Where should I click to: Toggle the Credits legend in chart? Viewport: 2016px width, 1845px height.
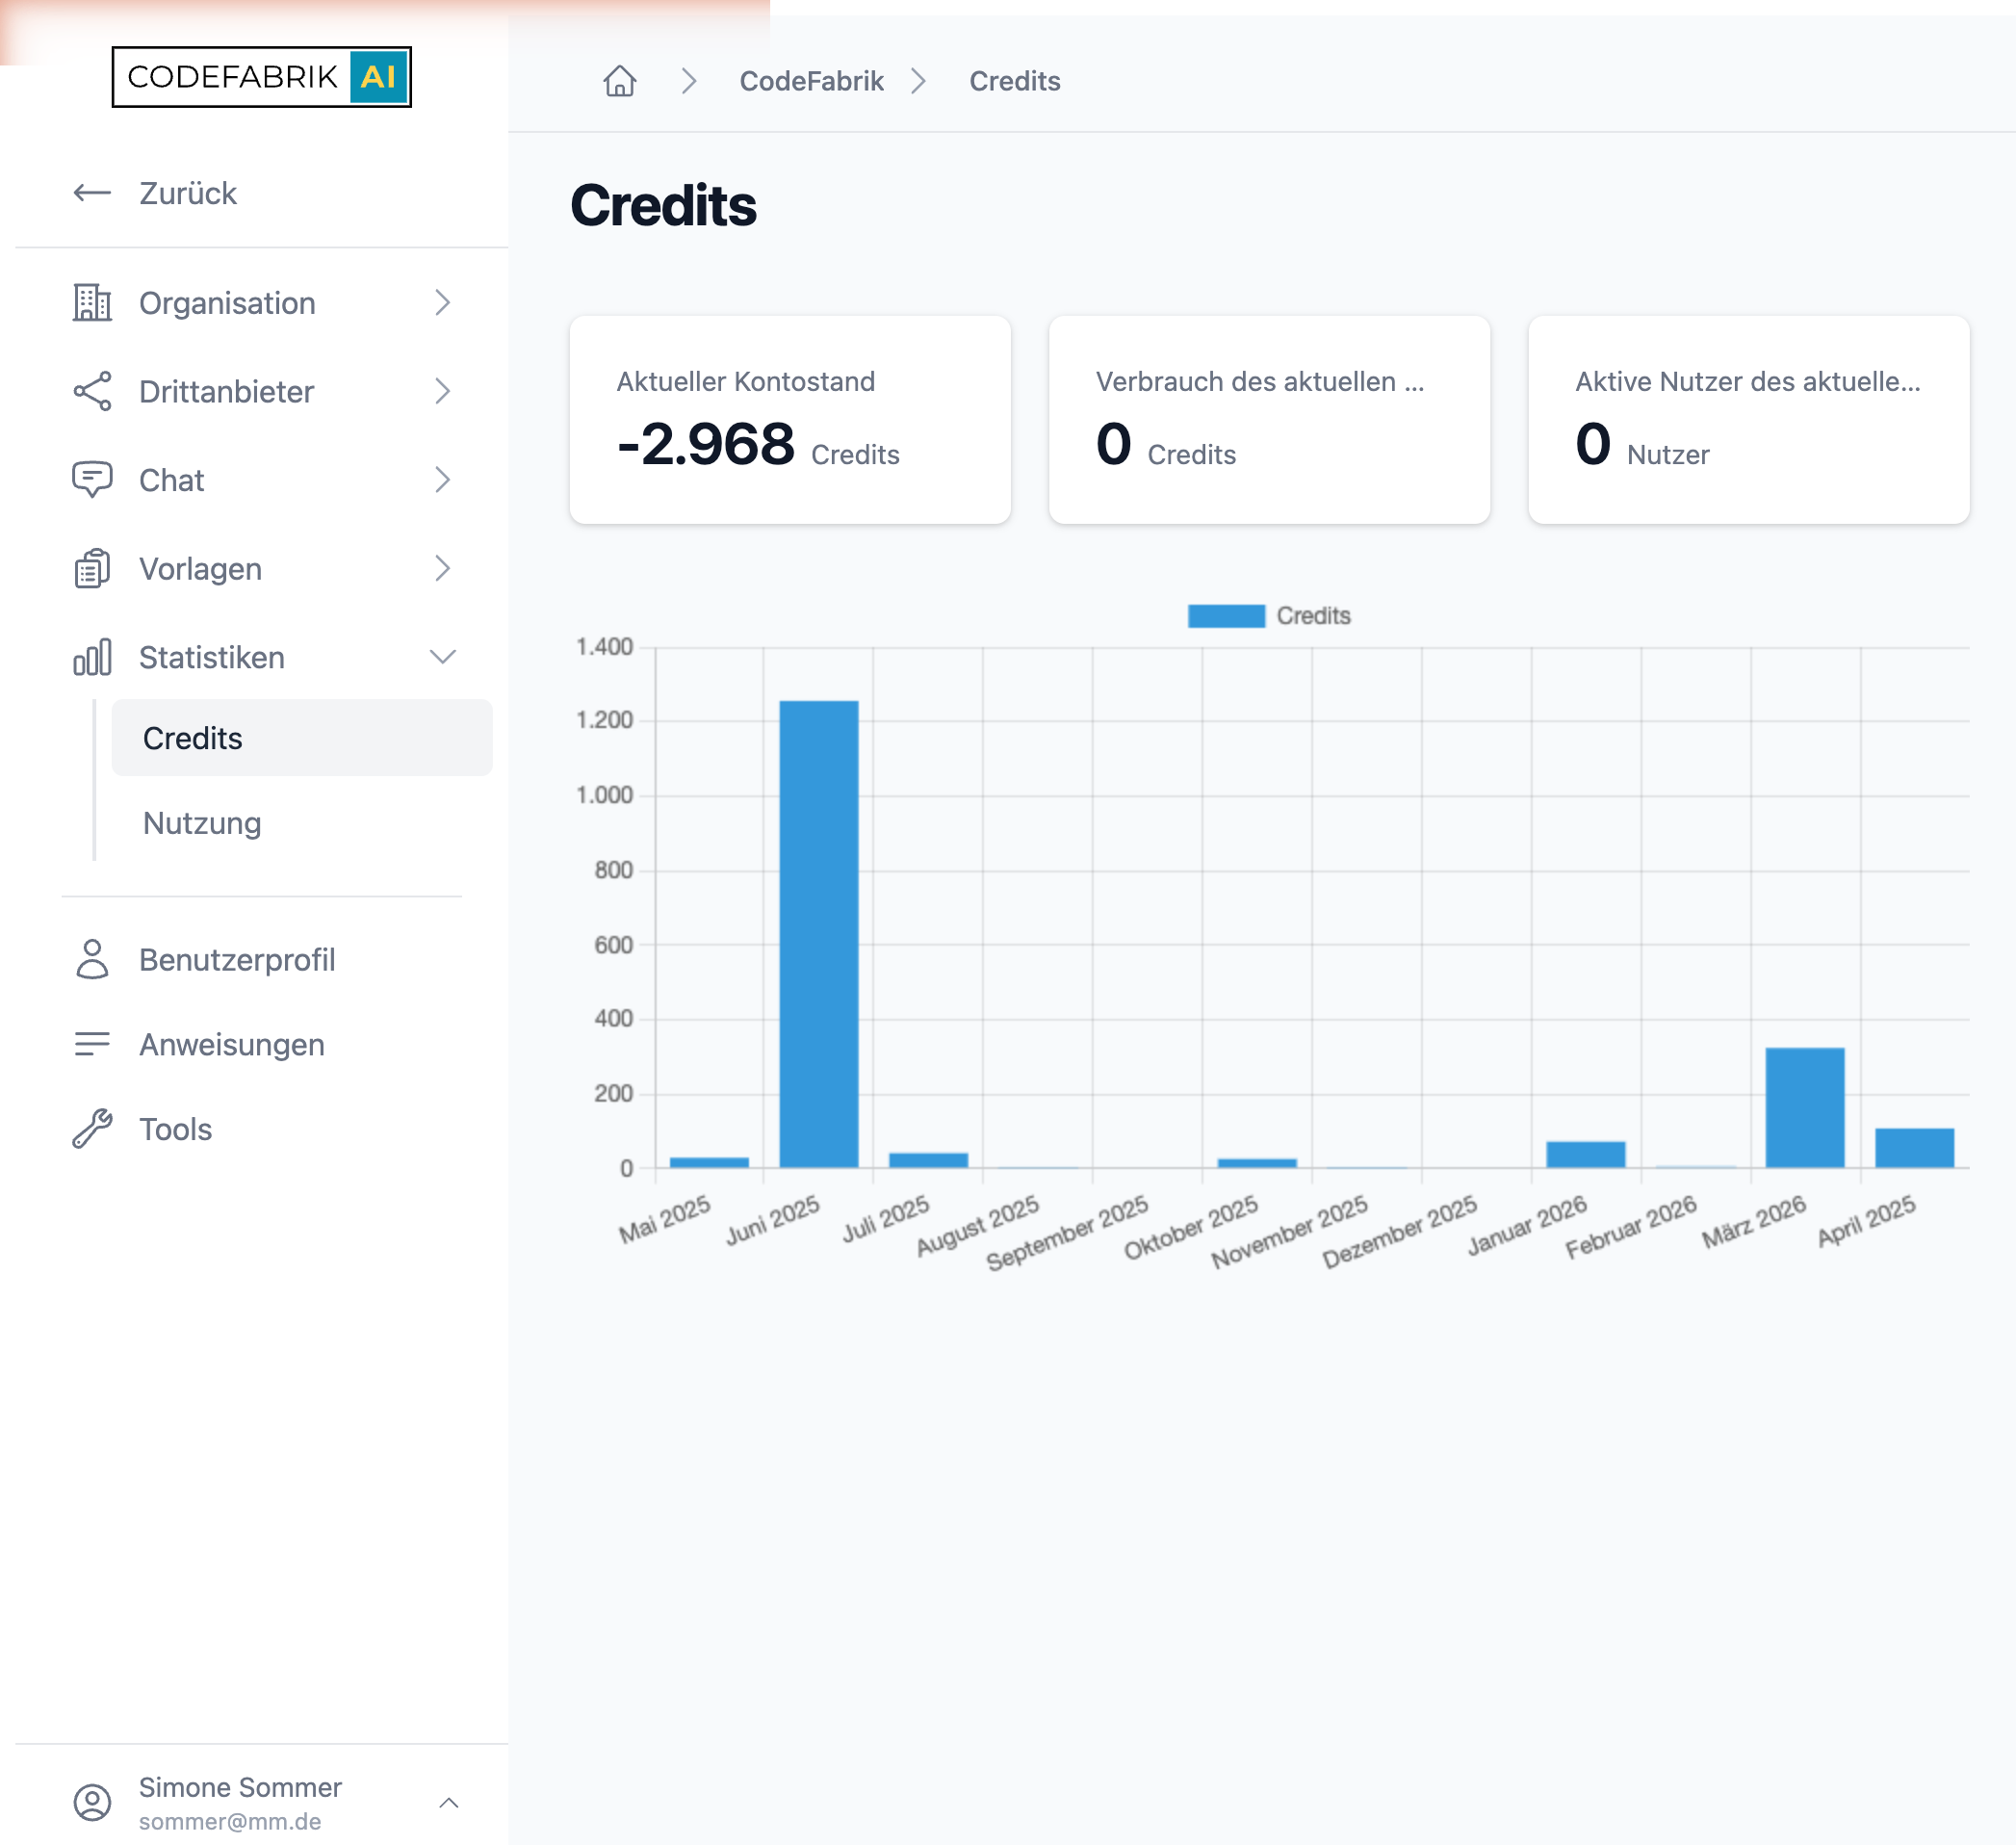click(x=1269, y=616)
